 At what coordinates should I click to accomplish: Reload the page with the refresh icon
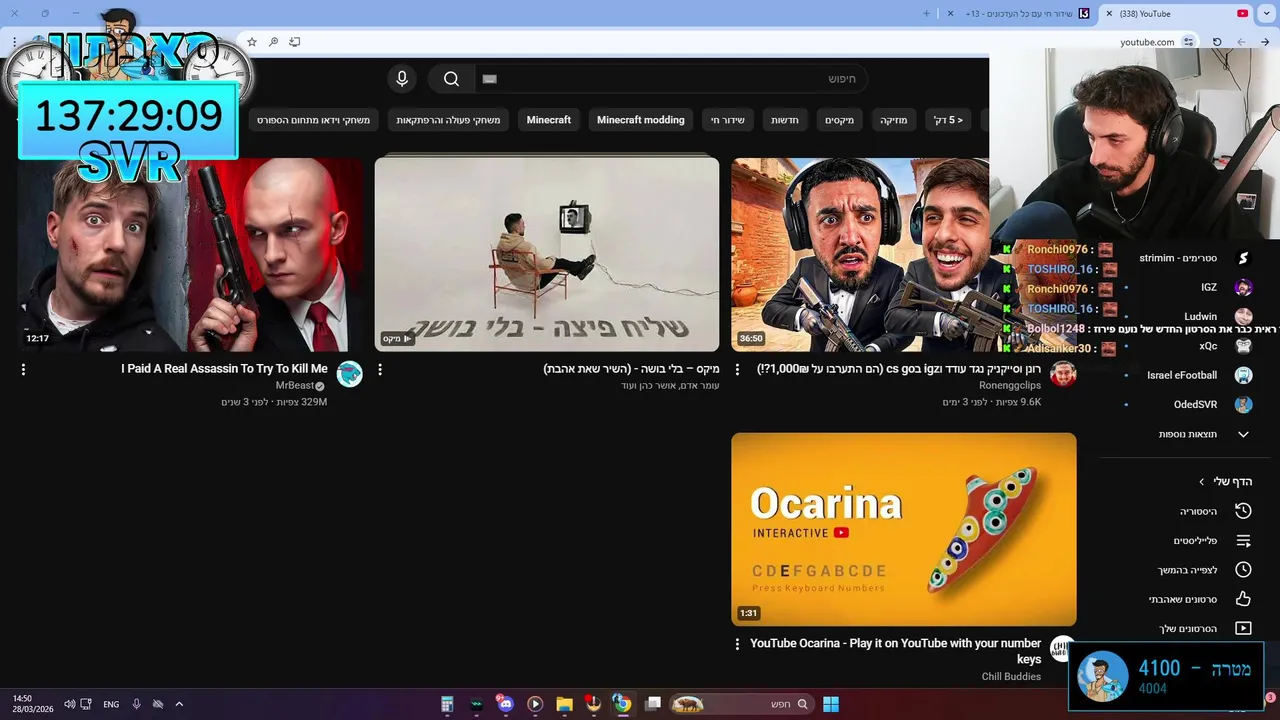click(1217, 42)
